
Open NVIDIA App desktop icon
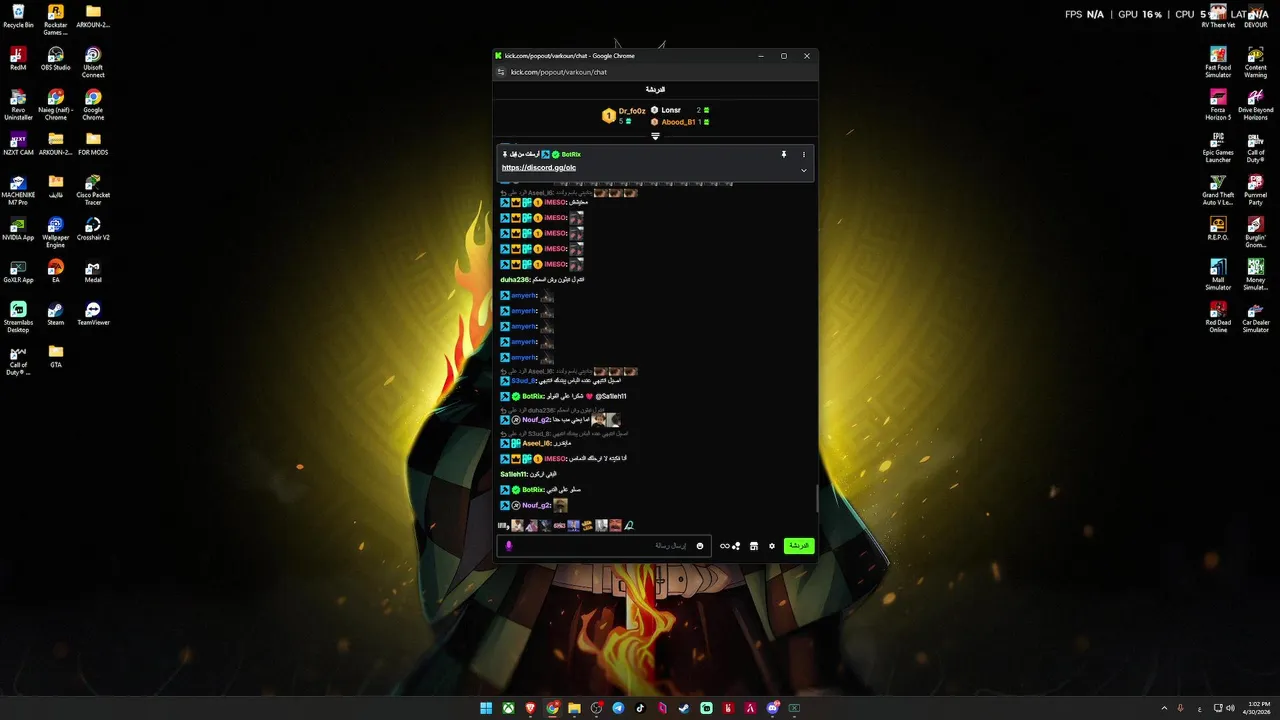pos(18,229)
